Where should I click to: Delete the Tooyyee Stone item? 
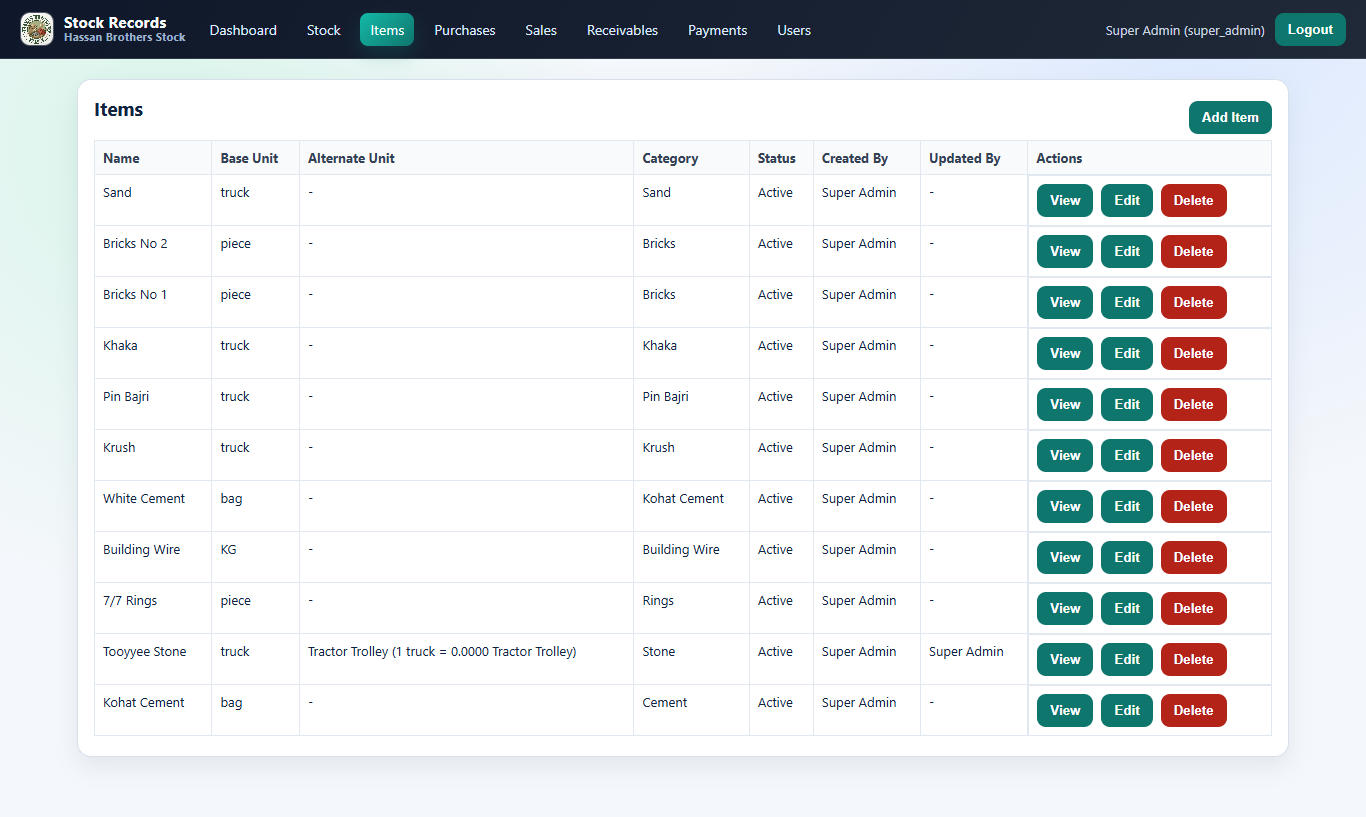tap(1193, 659)
